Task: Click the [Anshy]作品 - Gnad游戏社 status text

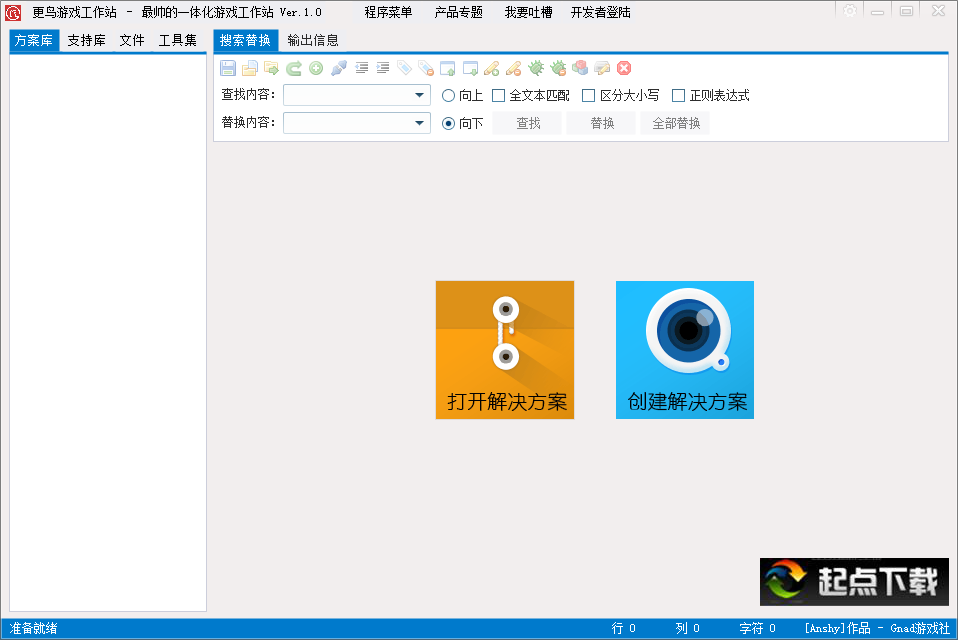Action: pyautogui.click(x=877, y=628)
